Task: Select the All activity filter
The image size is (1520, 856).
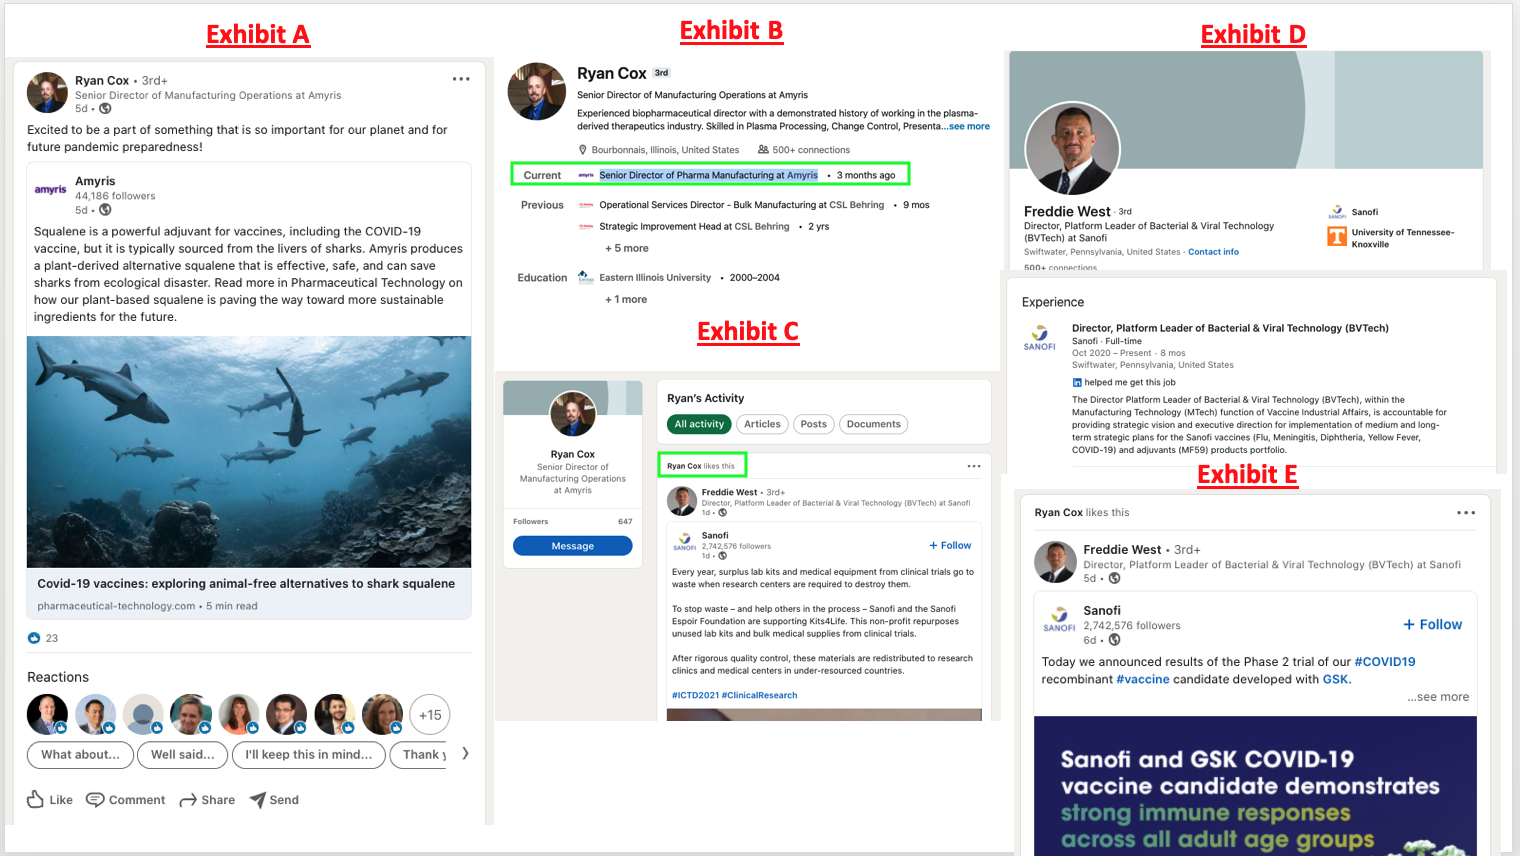Action: tap(699, 424)
